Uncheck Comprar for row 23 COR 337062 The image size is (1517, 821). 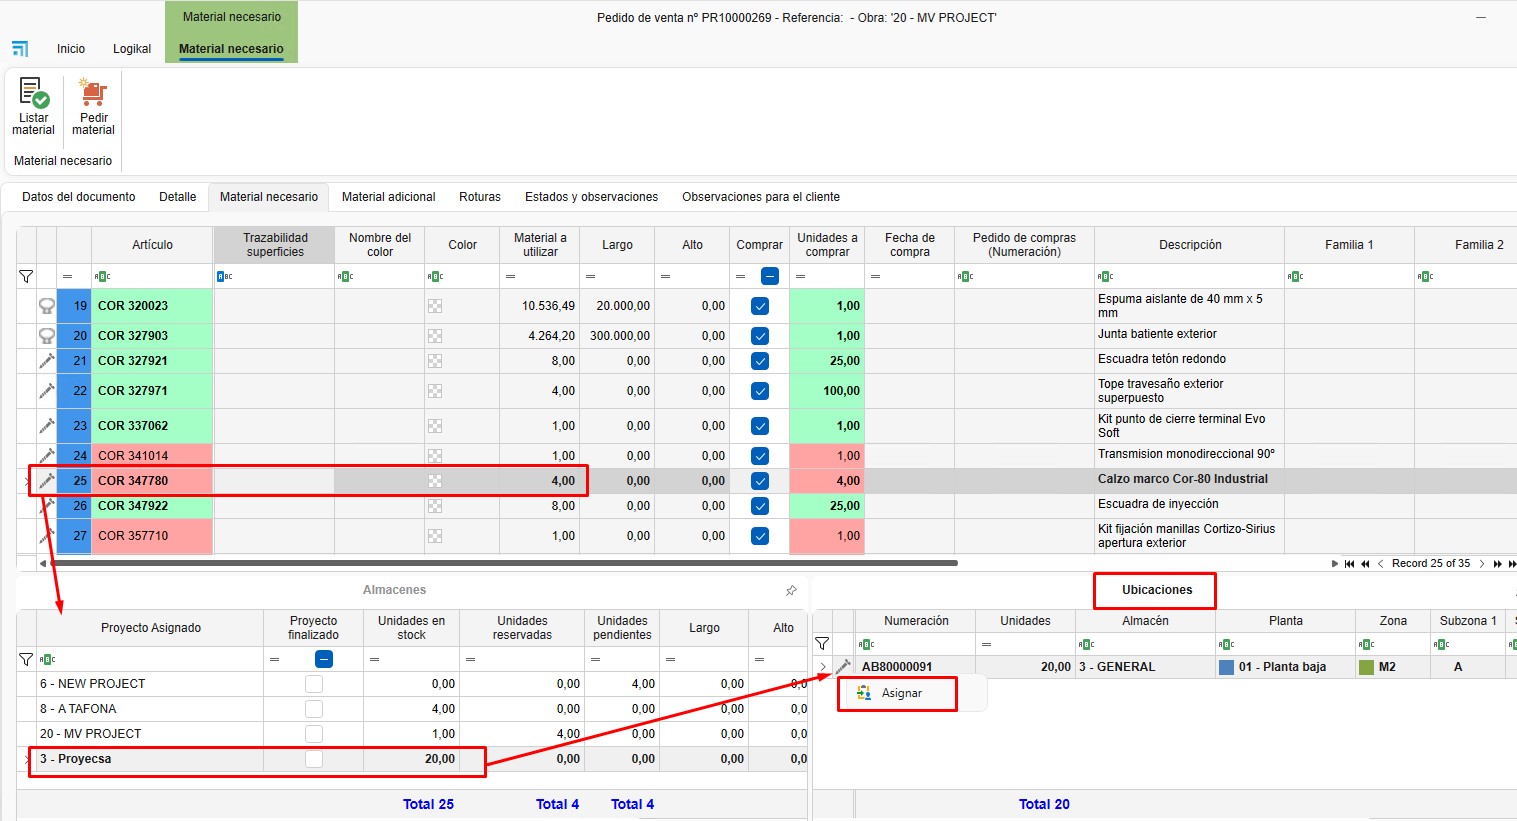click(760, 426)
